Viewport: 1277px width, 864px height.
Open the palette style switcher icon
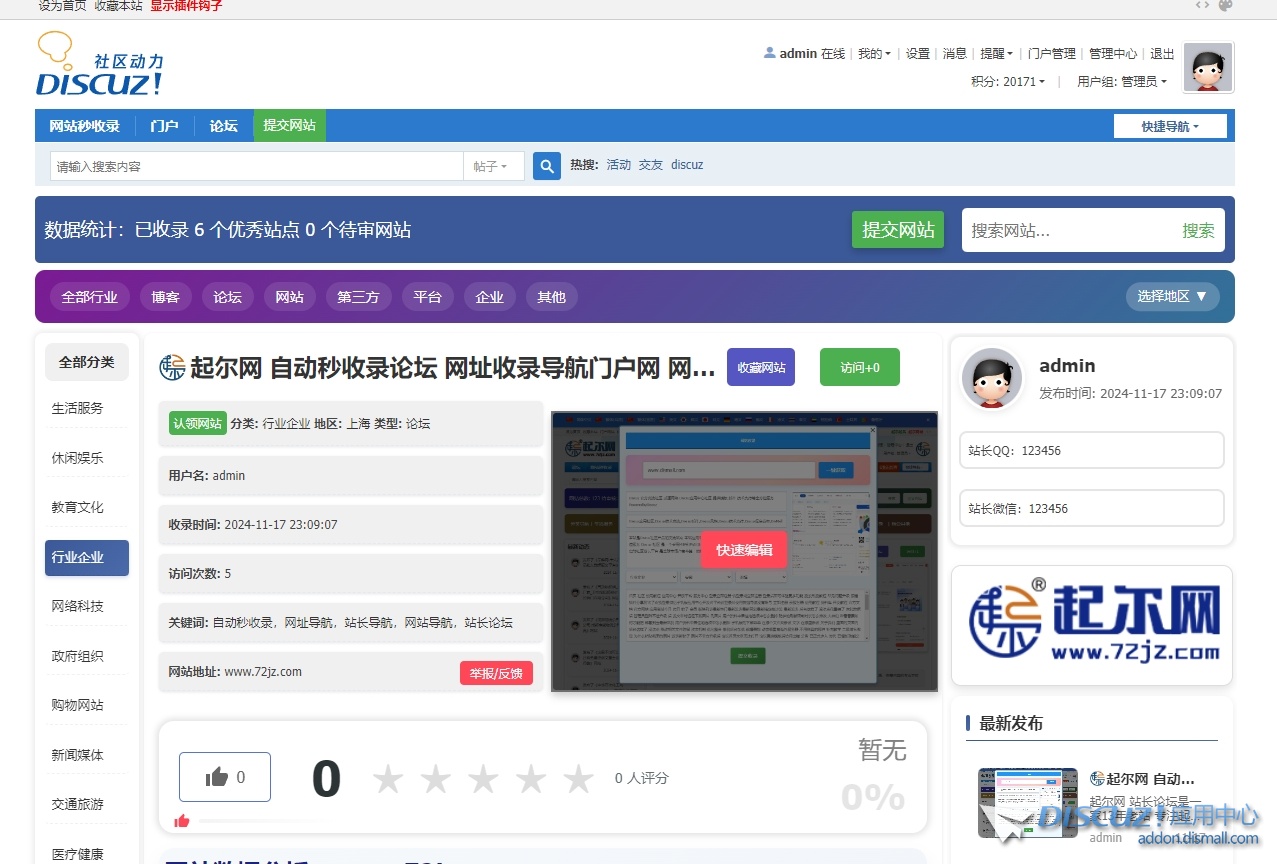point(1225,6)
